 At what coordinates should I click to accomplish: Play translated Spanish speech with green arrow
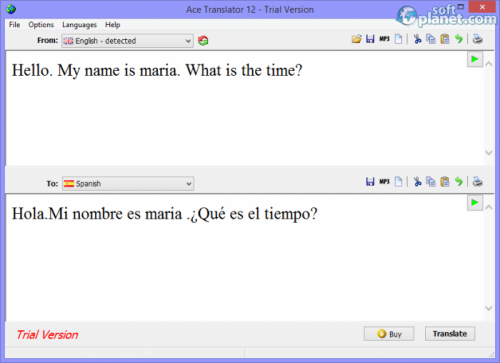coord(475,203)
